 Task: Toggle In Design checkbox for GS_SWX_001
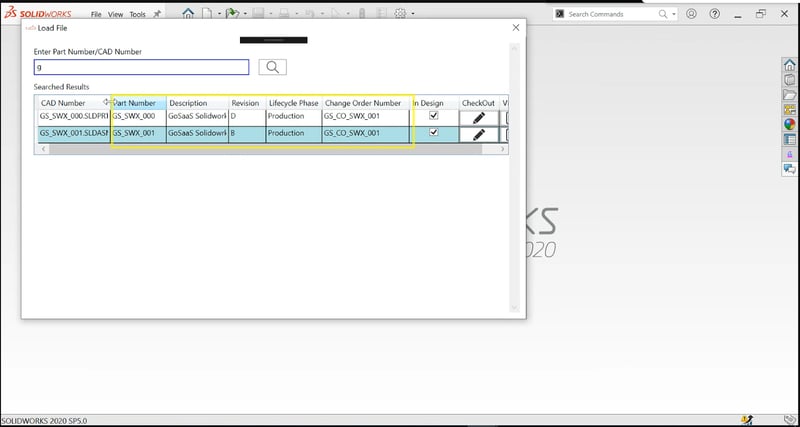pyautogui.click(x=433, y=132)
